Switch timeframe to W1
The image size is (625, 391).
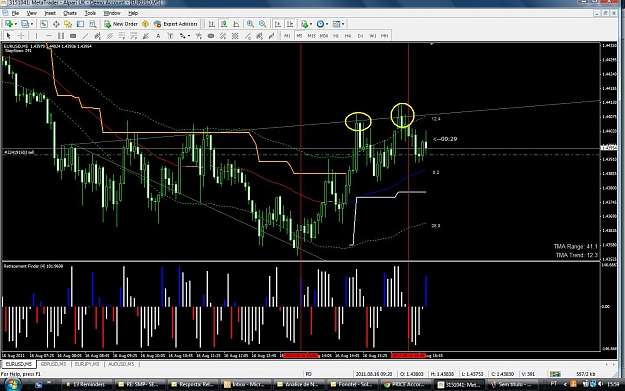(372, 36)
